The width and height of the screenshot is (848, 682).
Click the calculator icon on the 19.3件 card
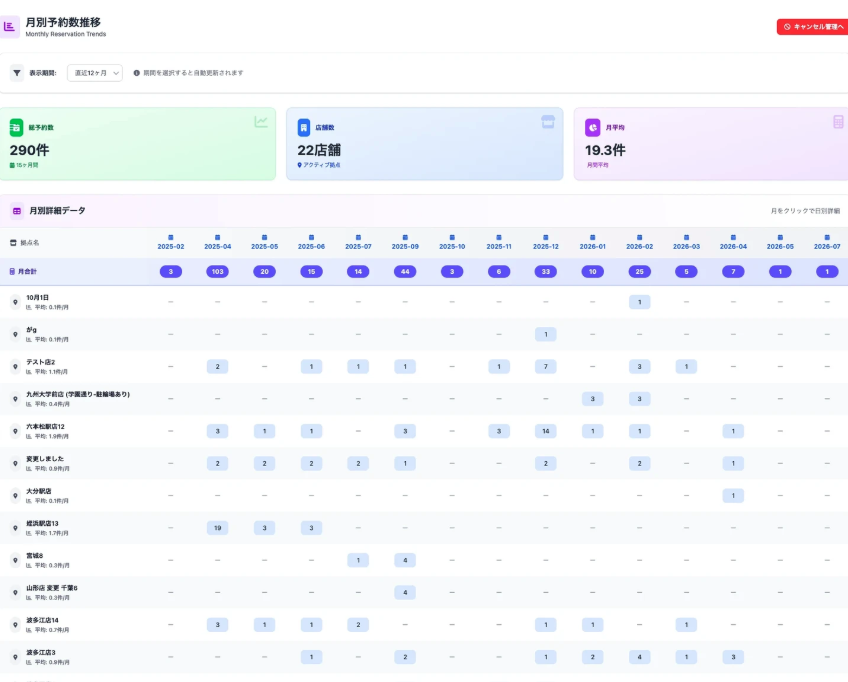point(838,122)
